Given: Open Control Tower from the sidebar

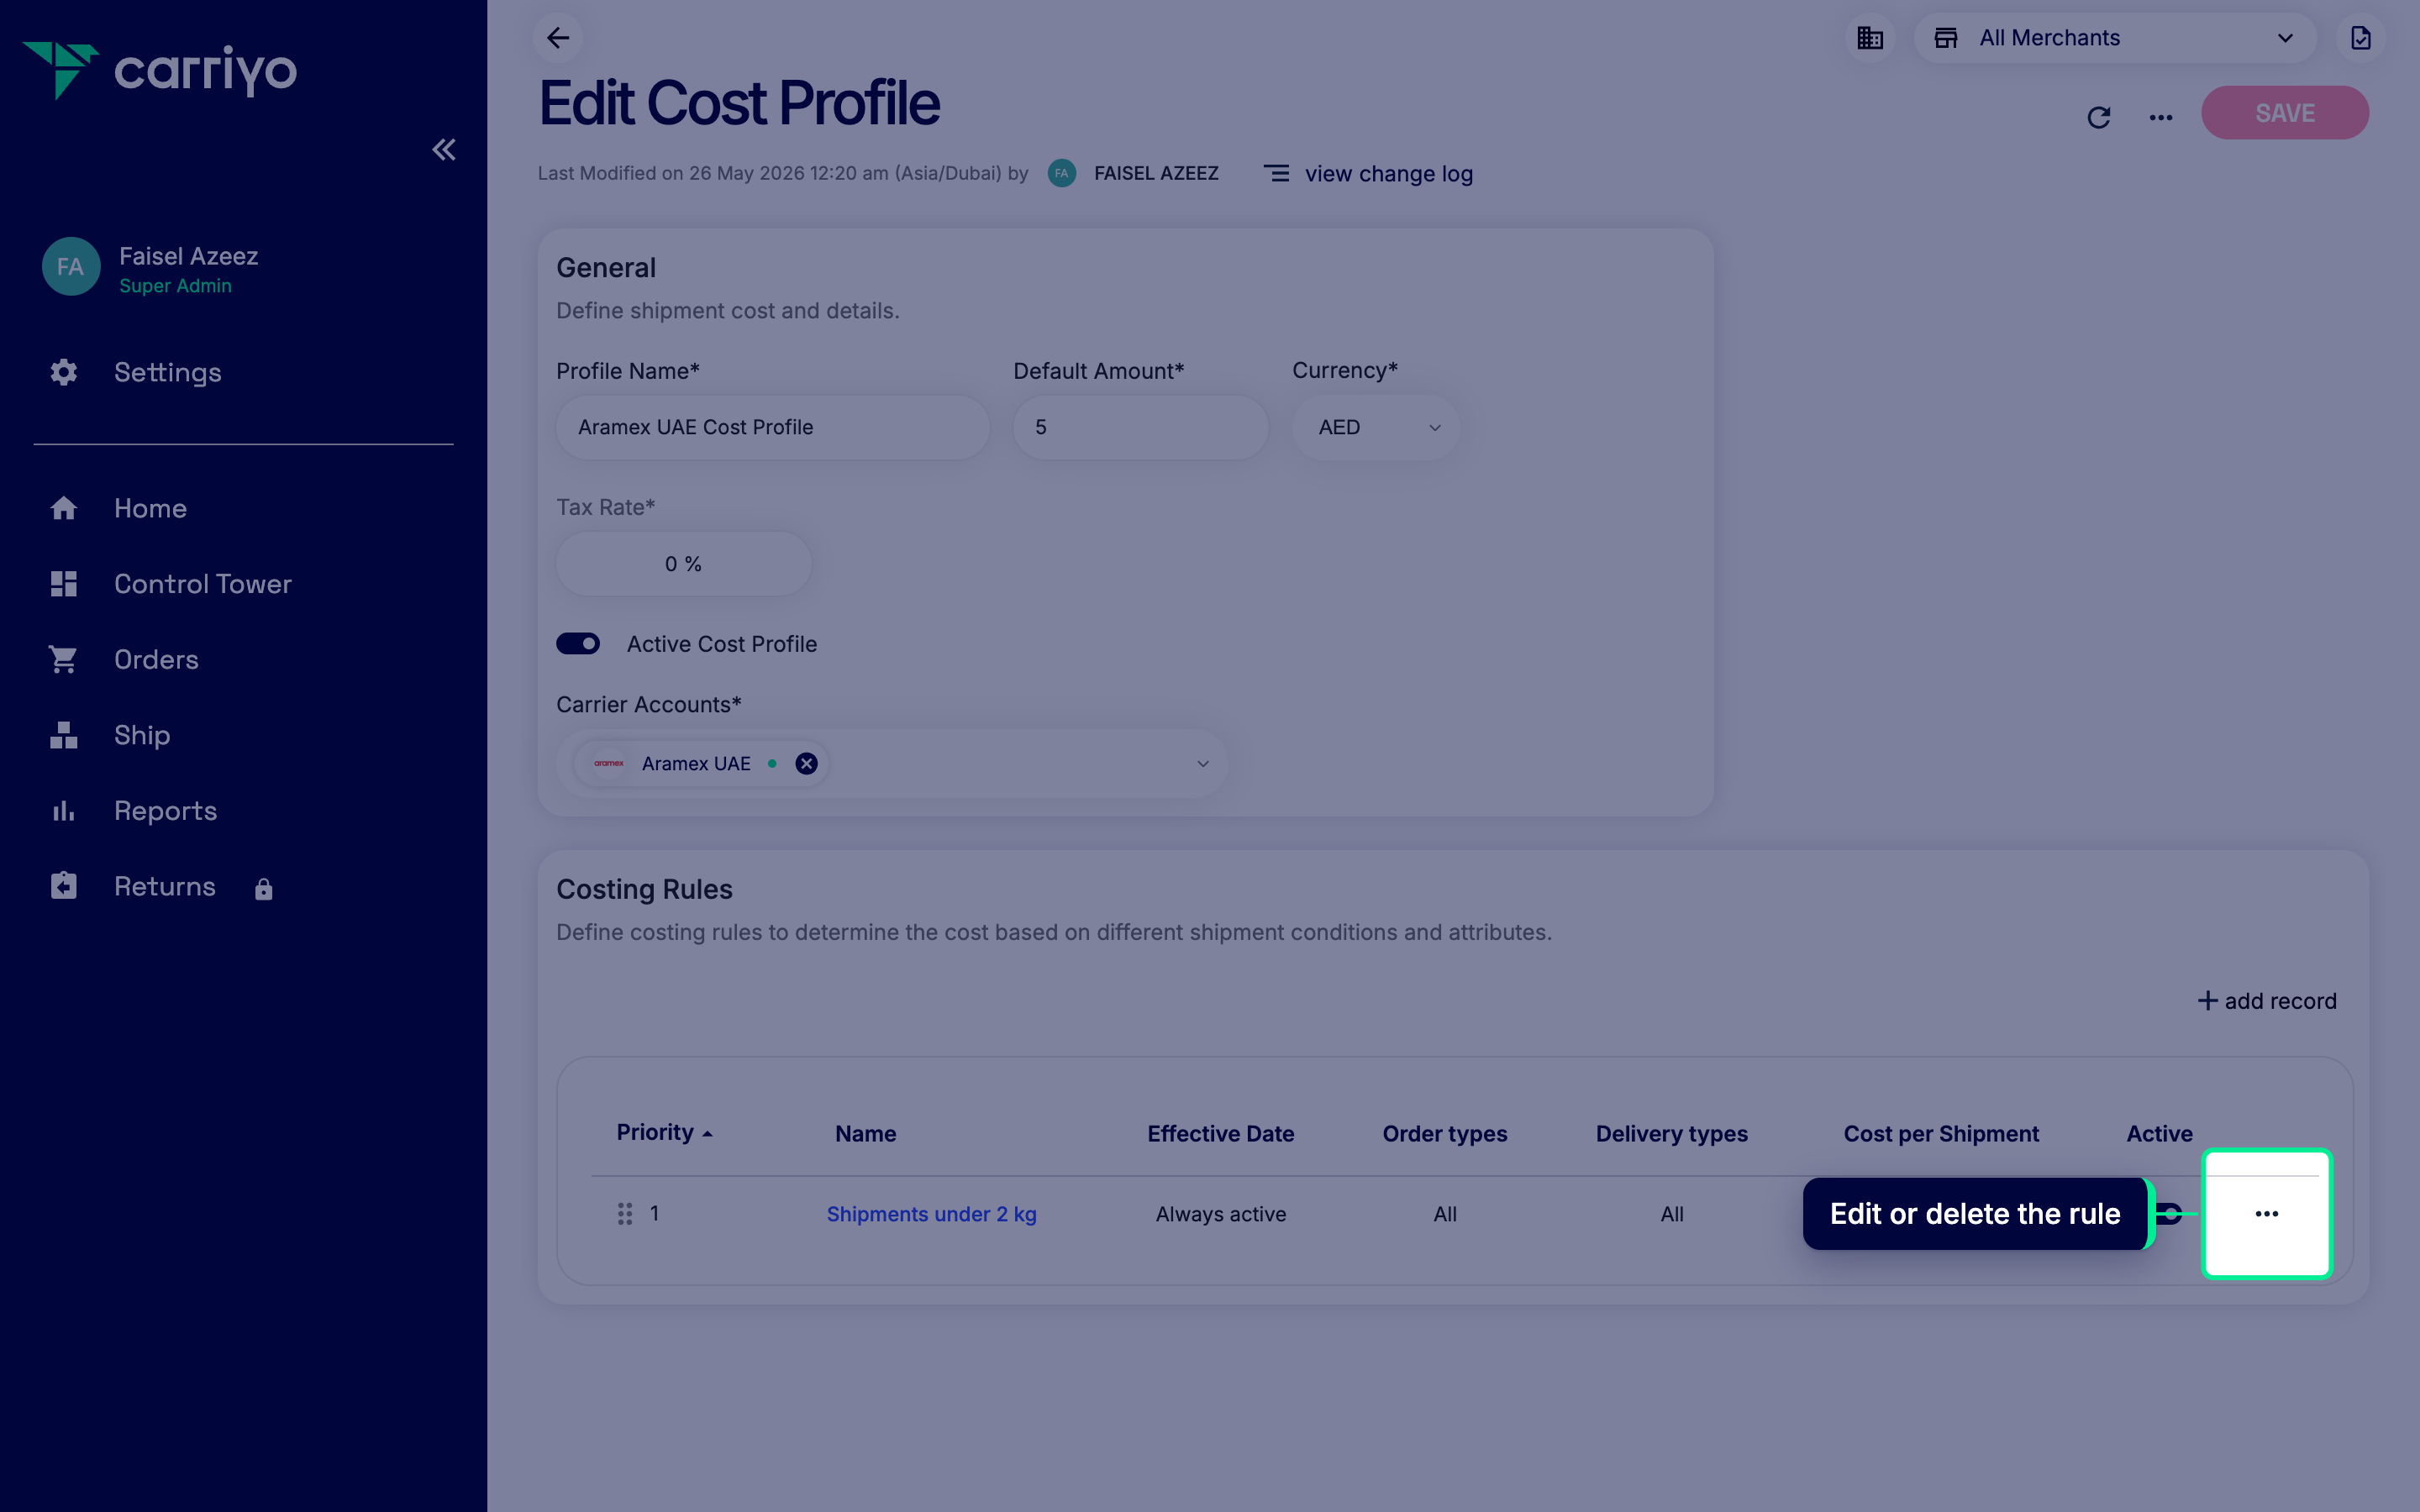Looking at the screenshot, I should click(202, 584).
